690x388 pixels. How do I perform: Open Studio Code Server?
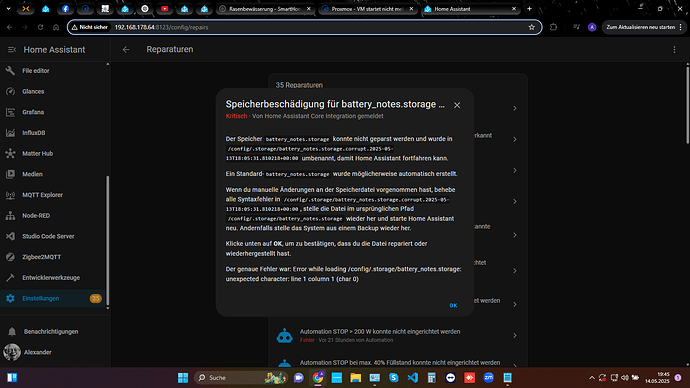pyautogui.click(x=53, y=236)
